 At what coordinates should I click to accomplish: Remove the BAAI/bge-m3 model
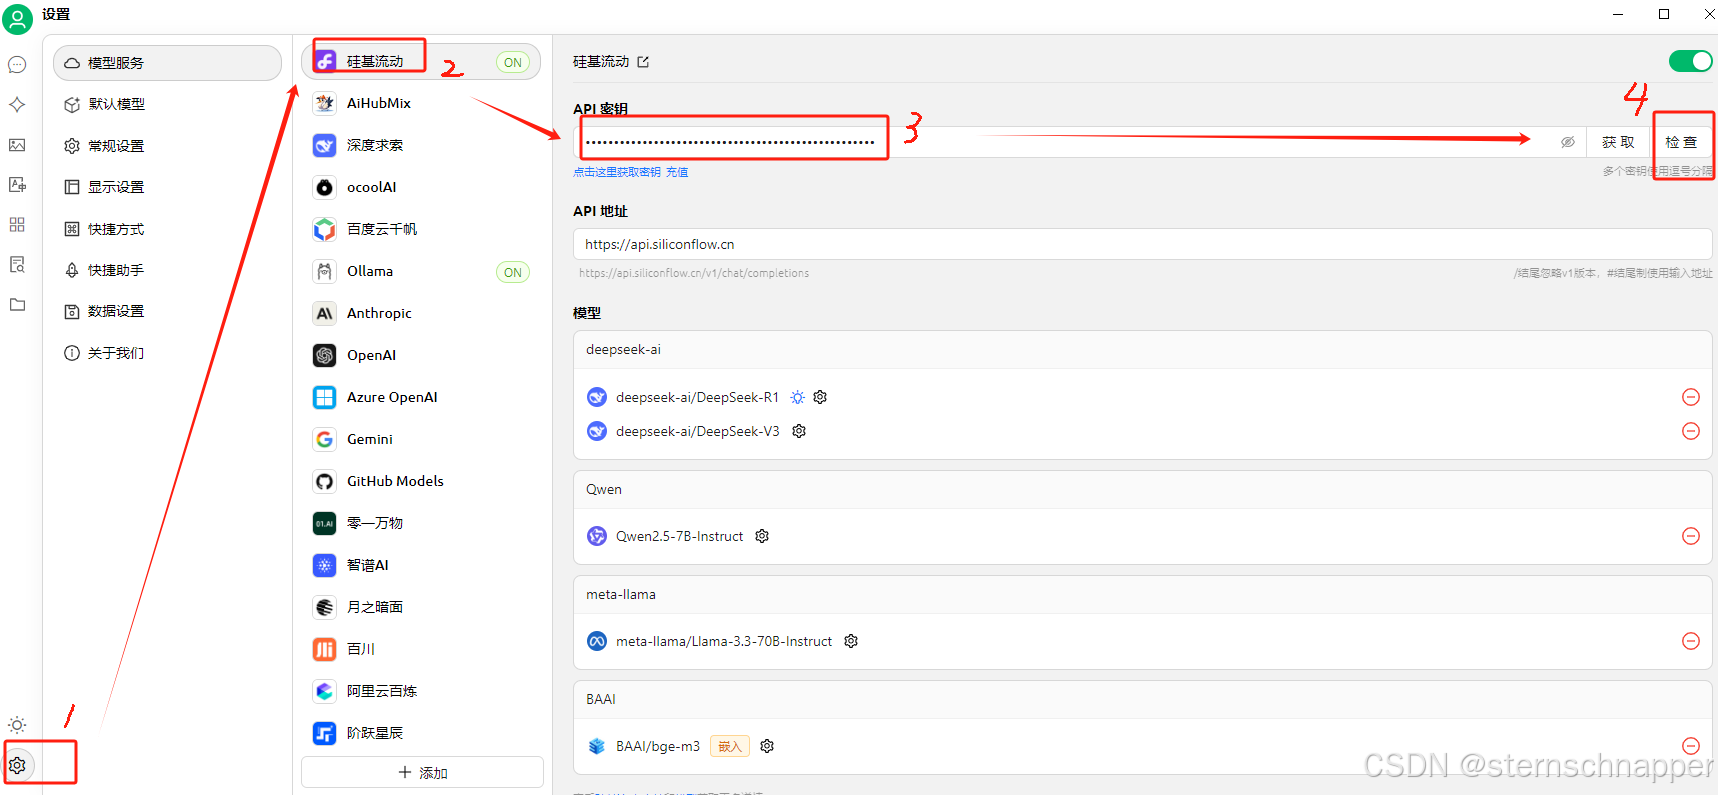click(1691, 746)
